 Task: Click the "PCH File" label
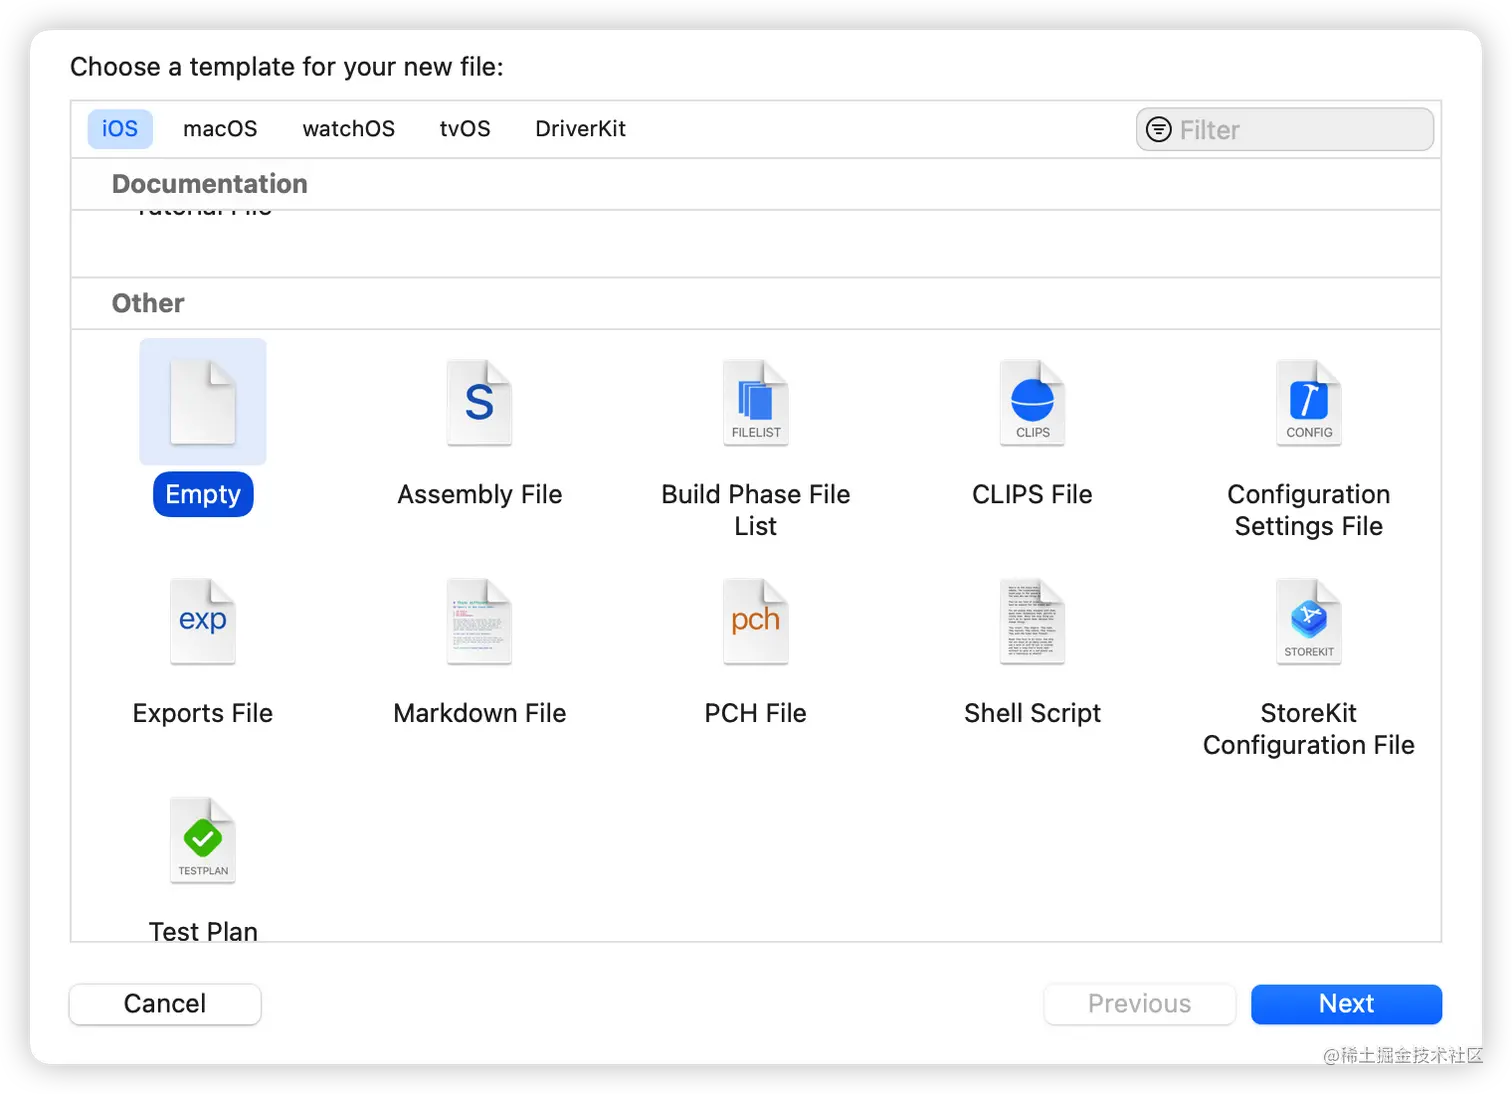pyautogui.click(x=756, y=713)
